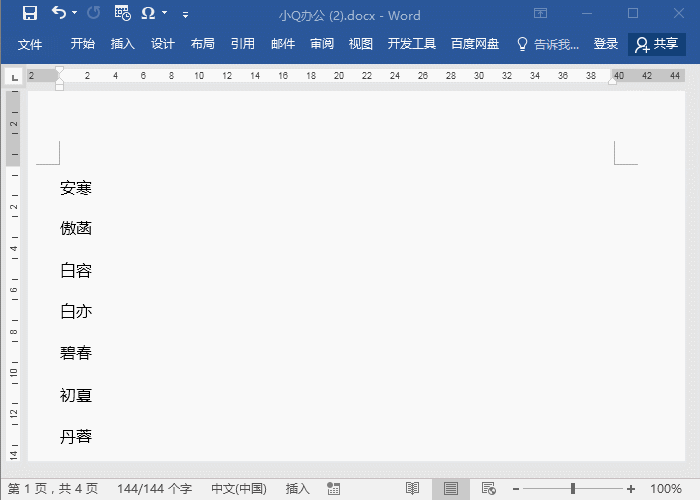700x500 pixels.
Task: Click the text 安寒 in document
Action: point(76,188)
